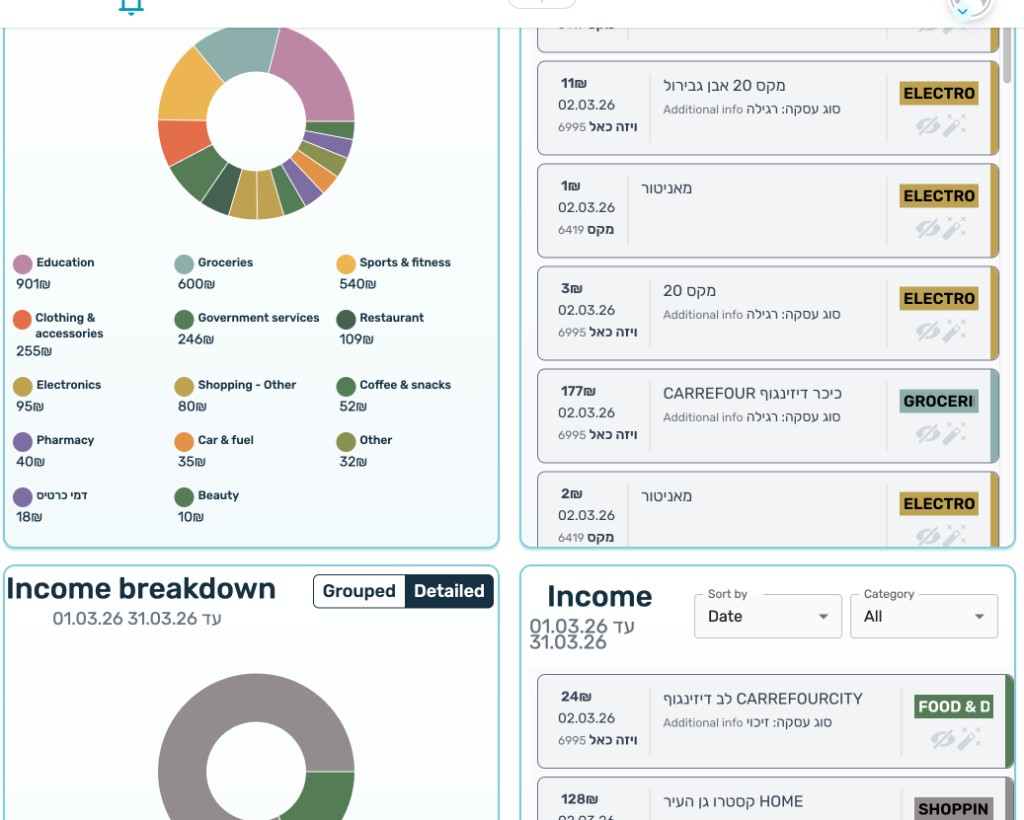Viewport: 1024px width, 820px height.
Task: Switch income breakdown to Grouped view
Action: tap(359, 591)
